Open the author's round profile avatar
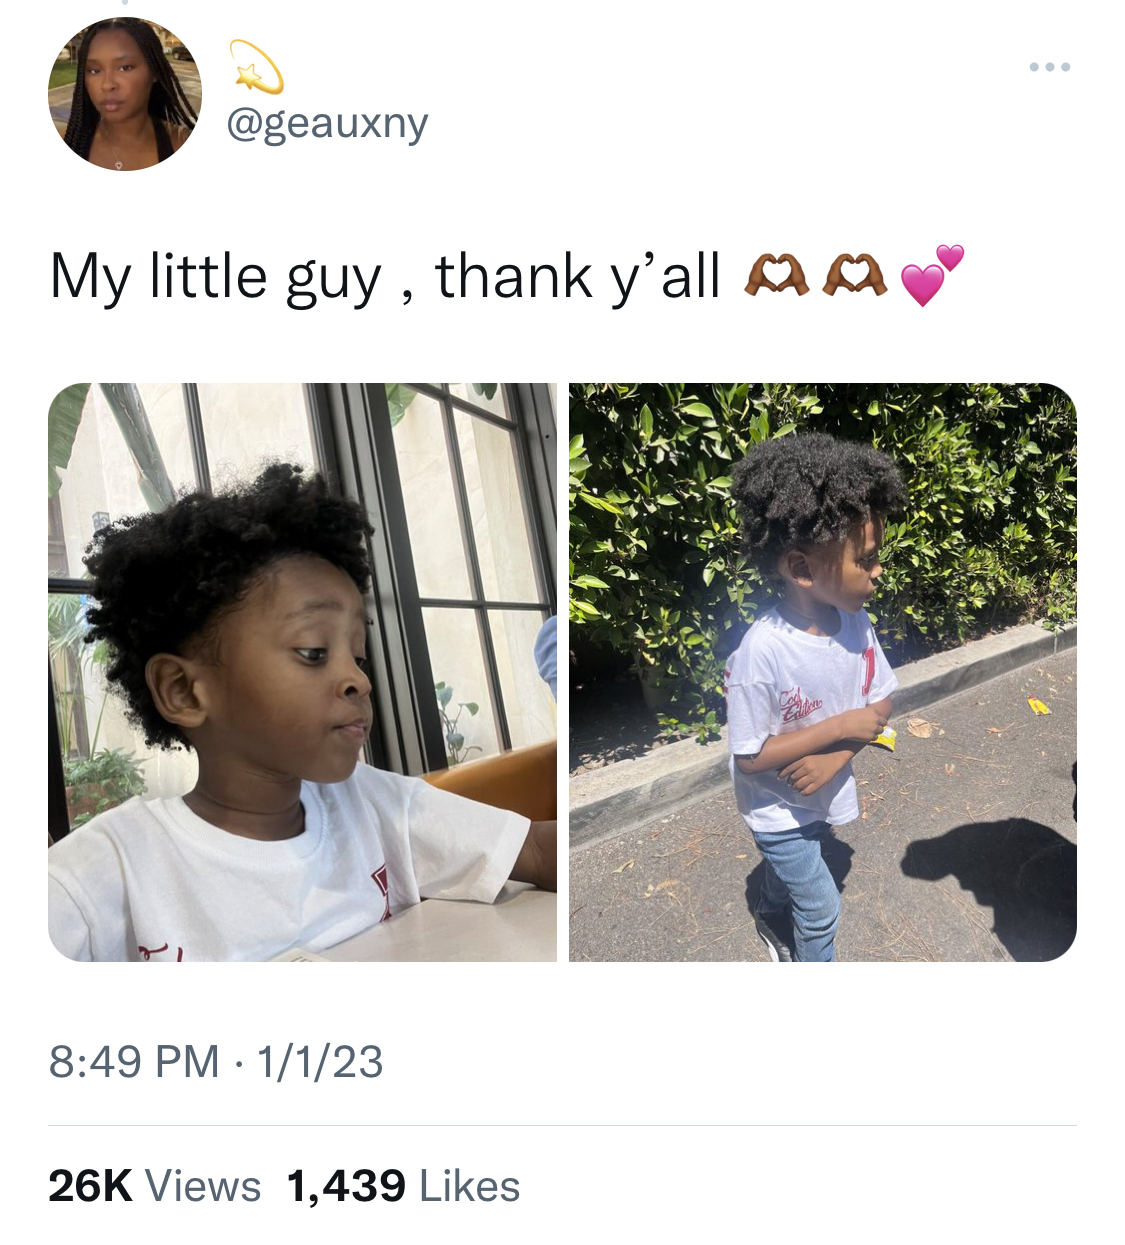1125x1245 pixels. click(x=125, y=94)
